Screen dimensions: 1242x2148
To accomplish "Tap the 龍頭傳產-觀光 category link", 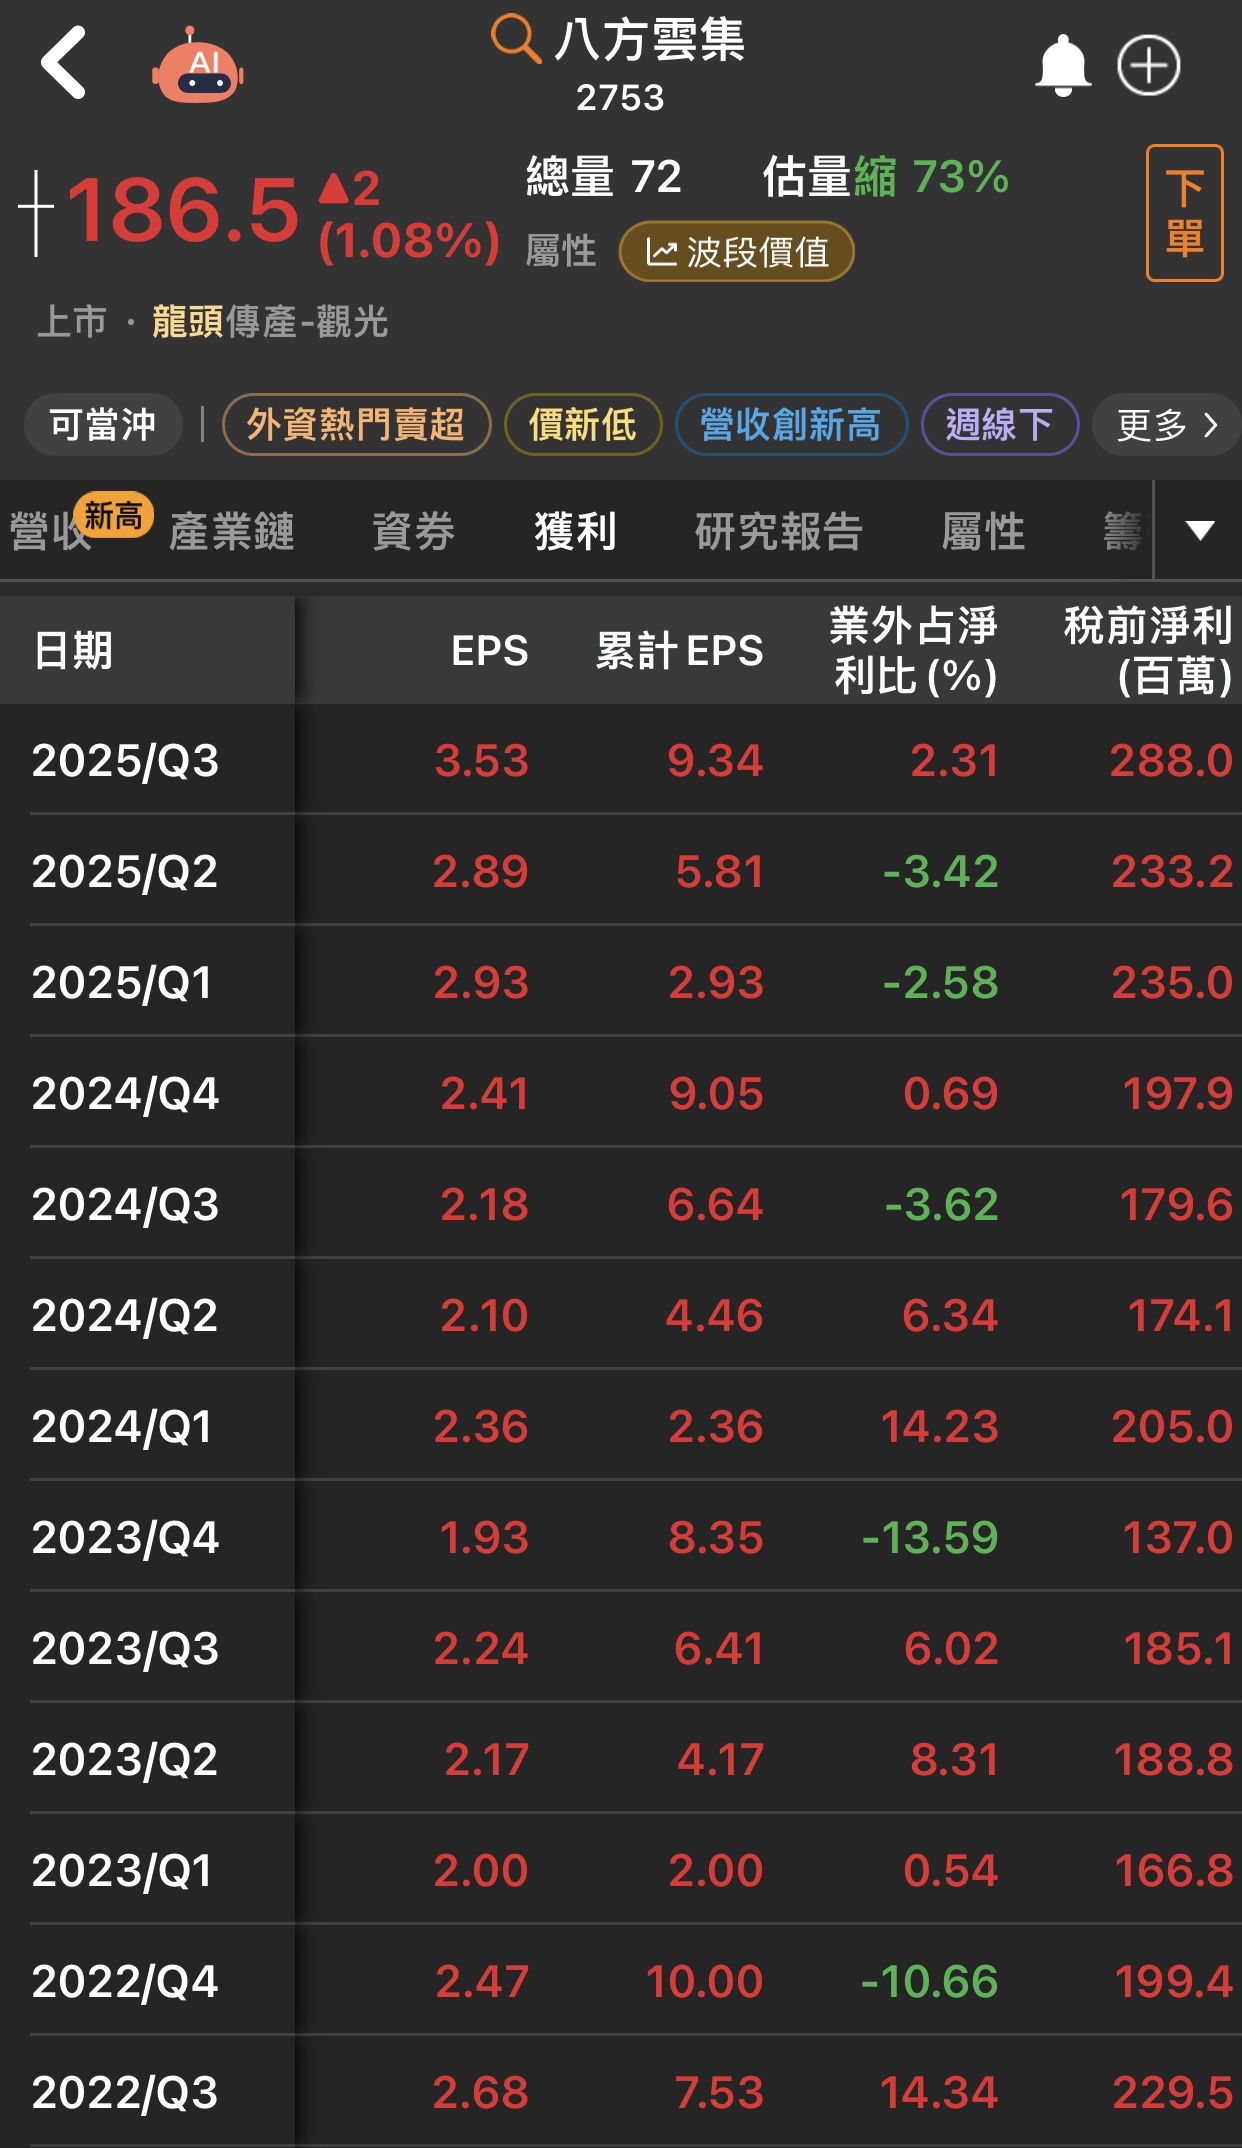I will pos(269,322).
